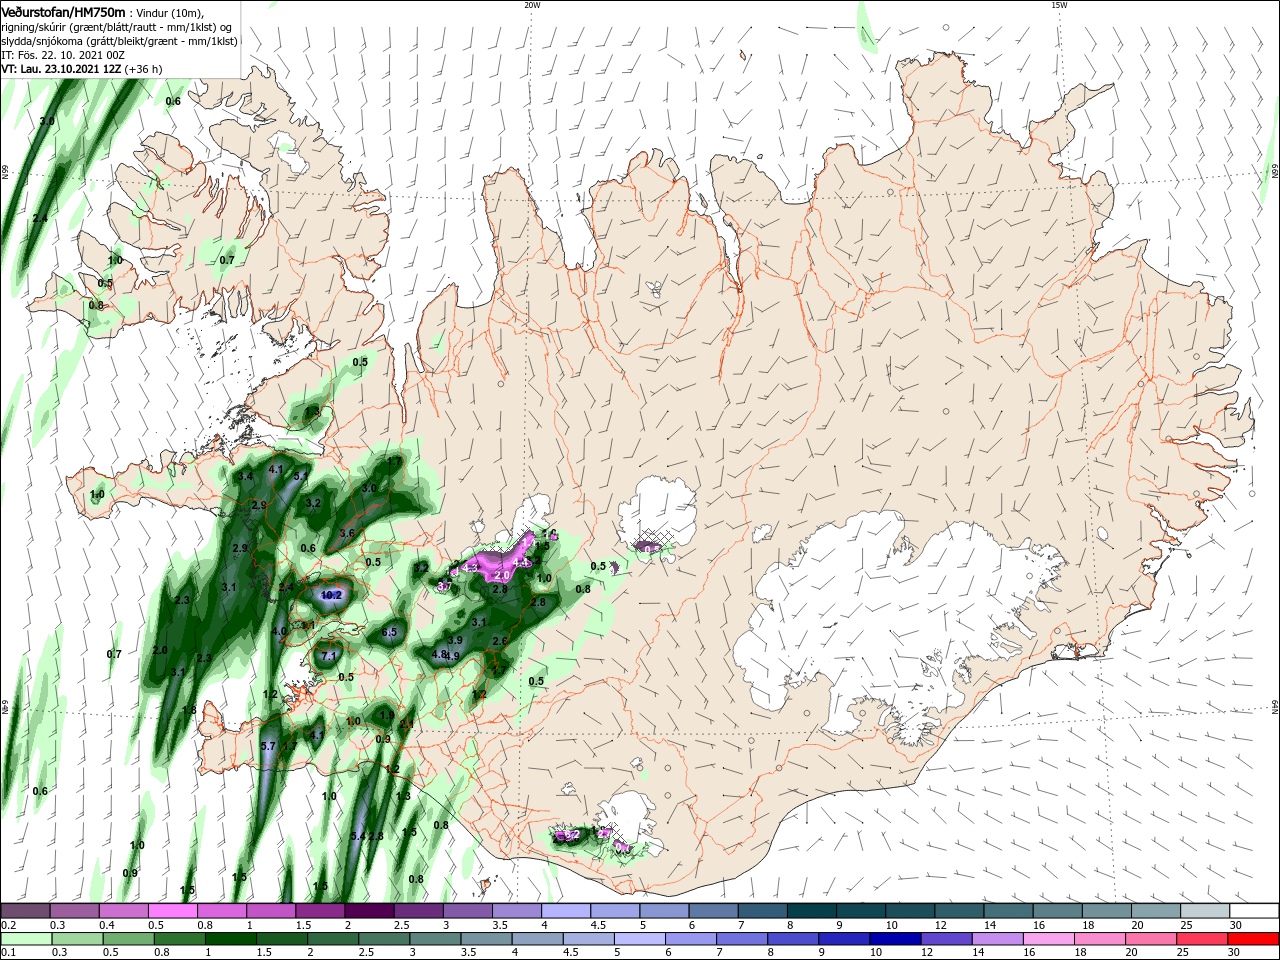The width and height of the screenshot is (1280, 960).
Task: Select the light pink rain swatch labeled 16
Action: click(1049, 939)
